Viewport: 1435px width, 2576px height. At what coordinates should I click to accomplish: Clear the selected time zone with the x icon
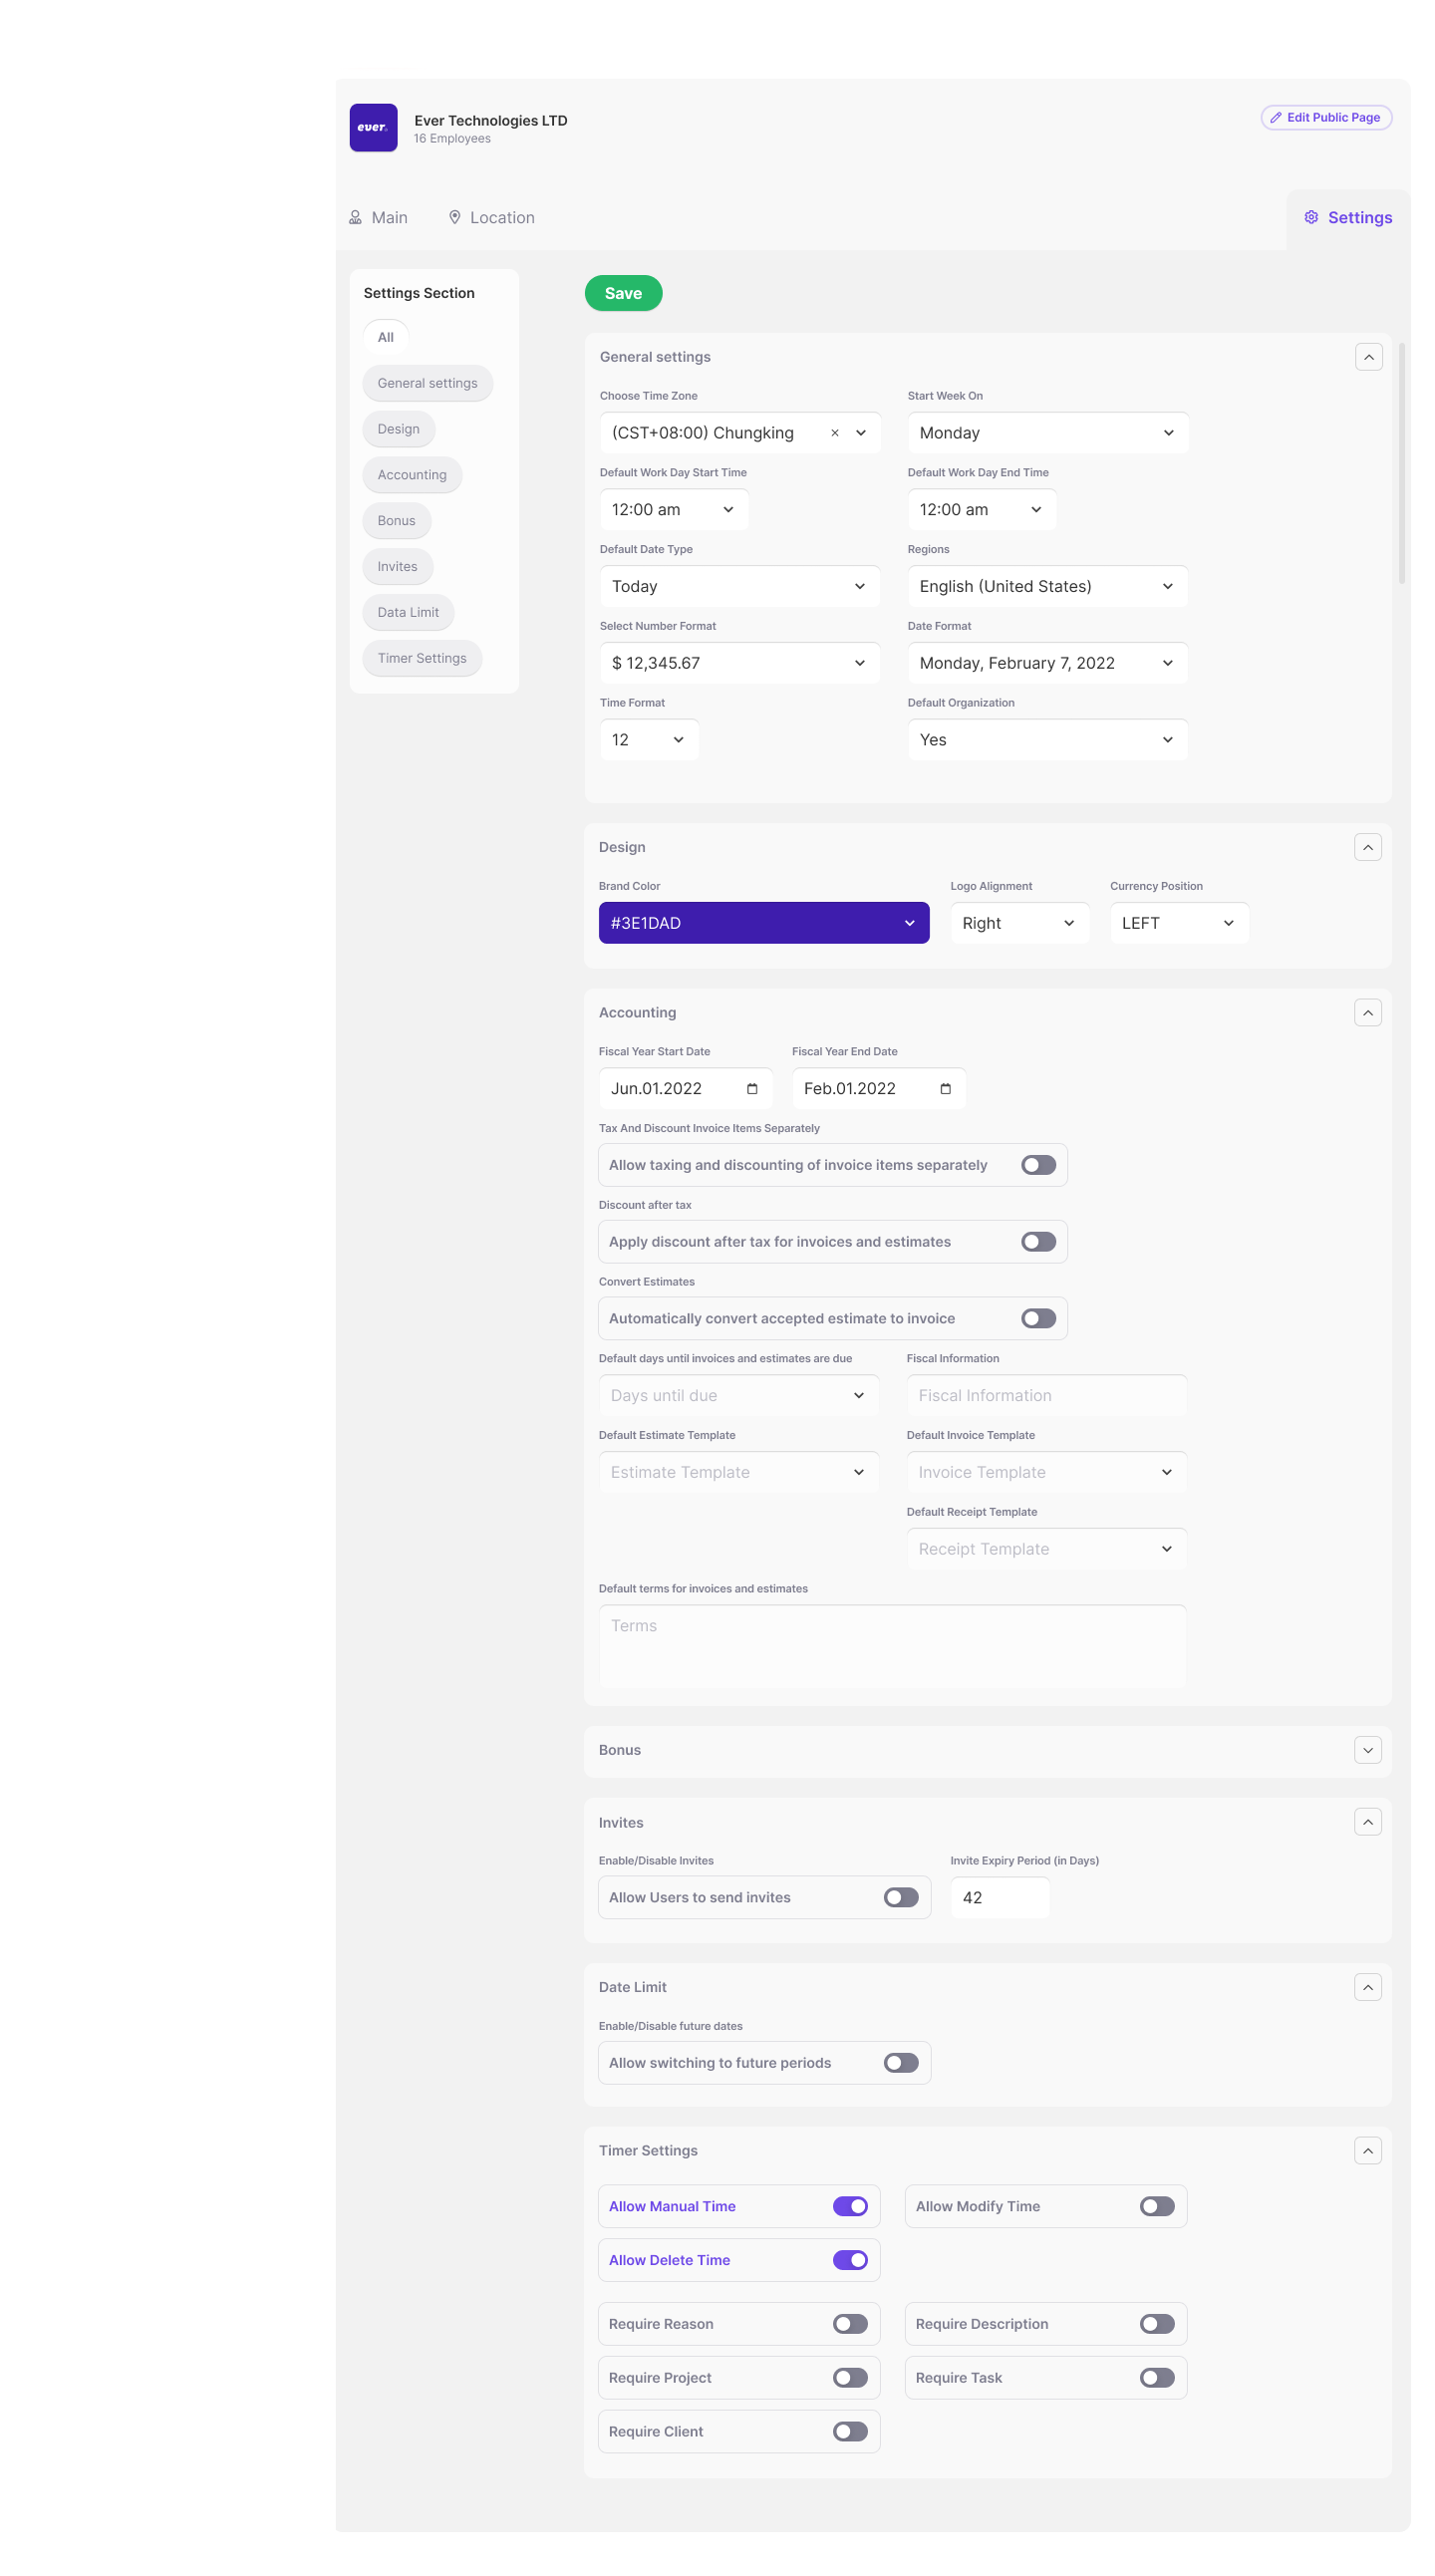835,433
